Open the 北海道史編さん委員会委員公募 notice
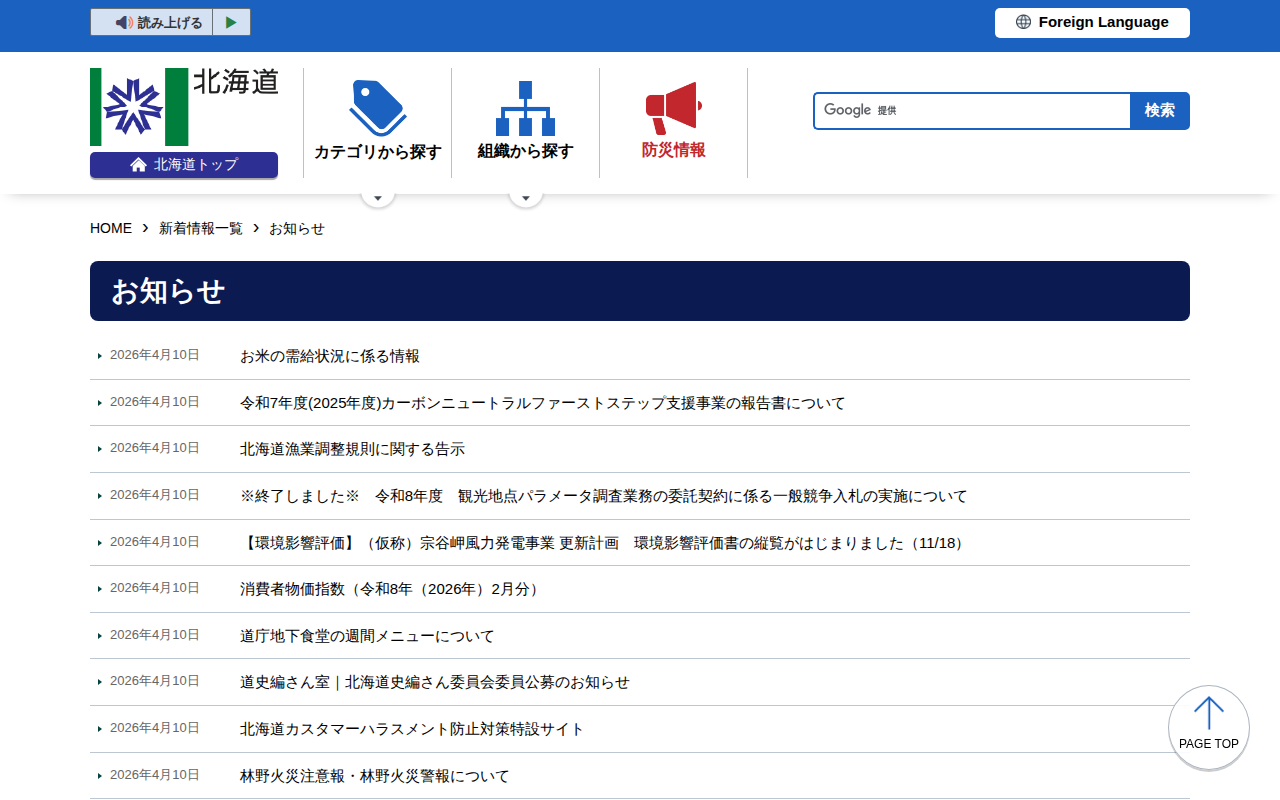 [435, 682]
